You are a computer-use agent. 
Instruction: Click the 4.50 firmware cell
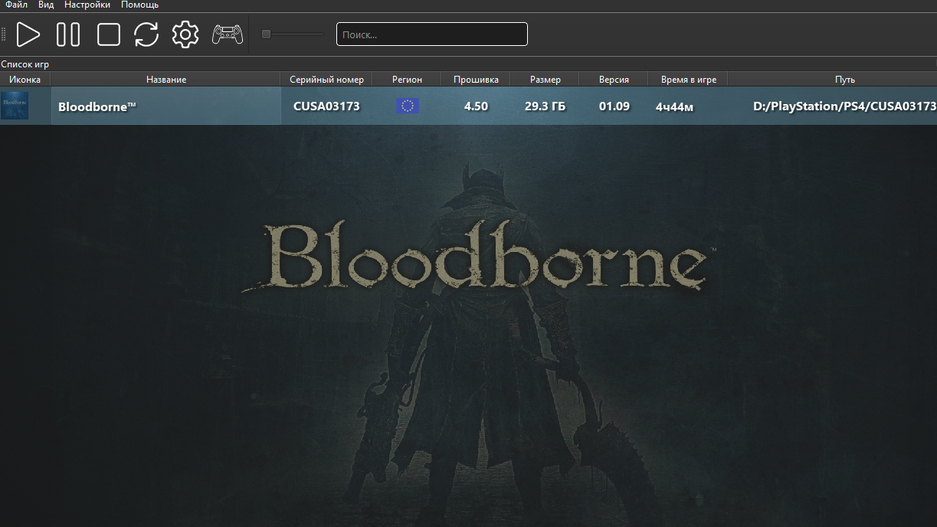click(476, 106)
